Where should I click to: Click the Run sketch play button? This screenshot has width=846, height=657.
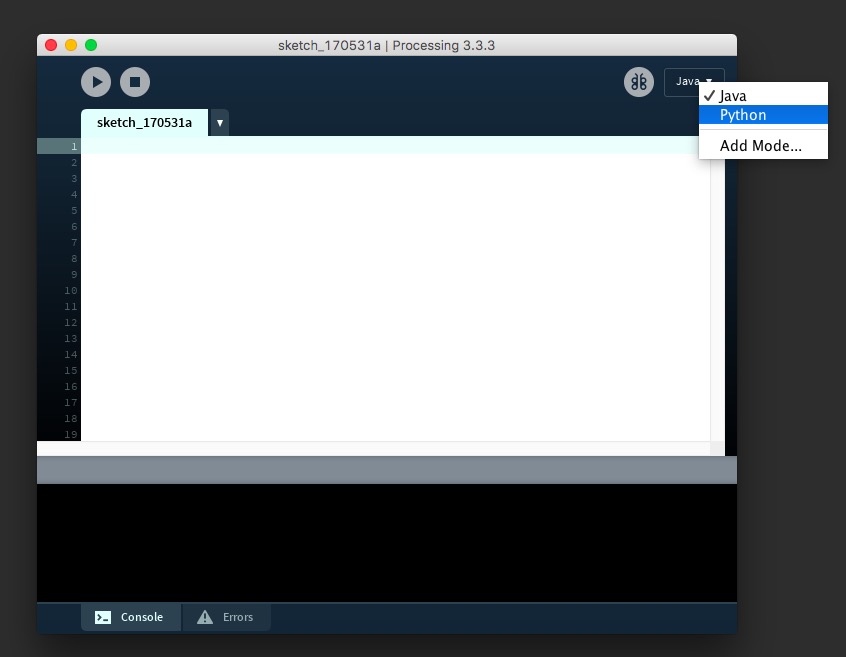(x=95, y=82)
